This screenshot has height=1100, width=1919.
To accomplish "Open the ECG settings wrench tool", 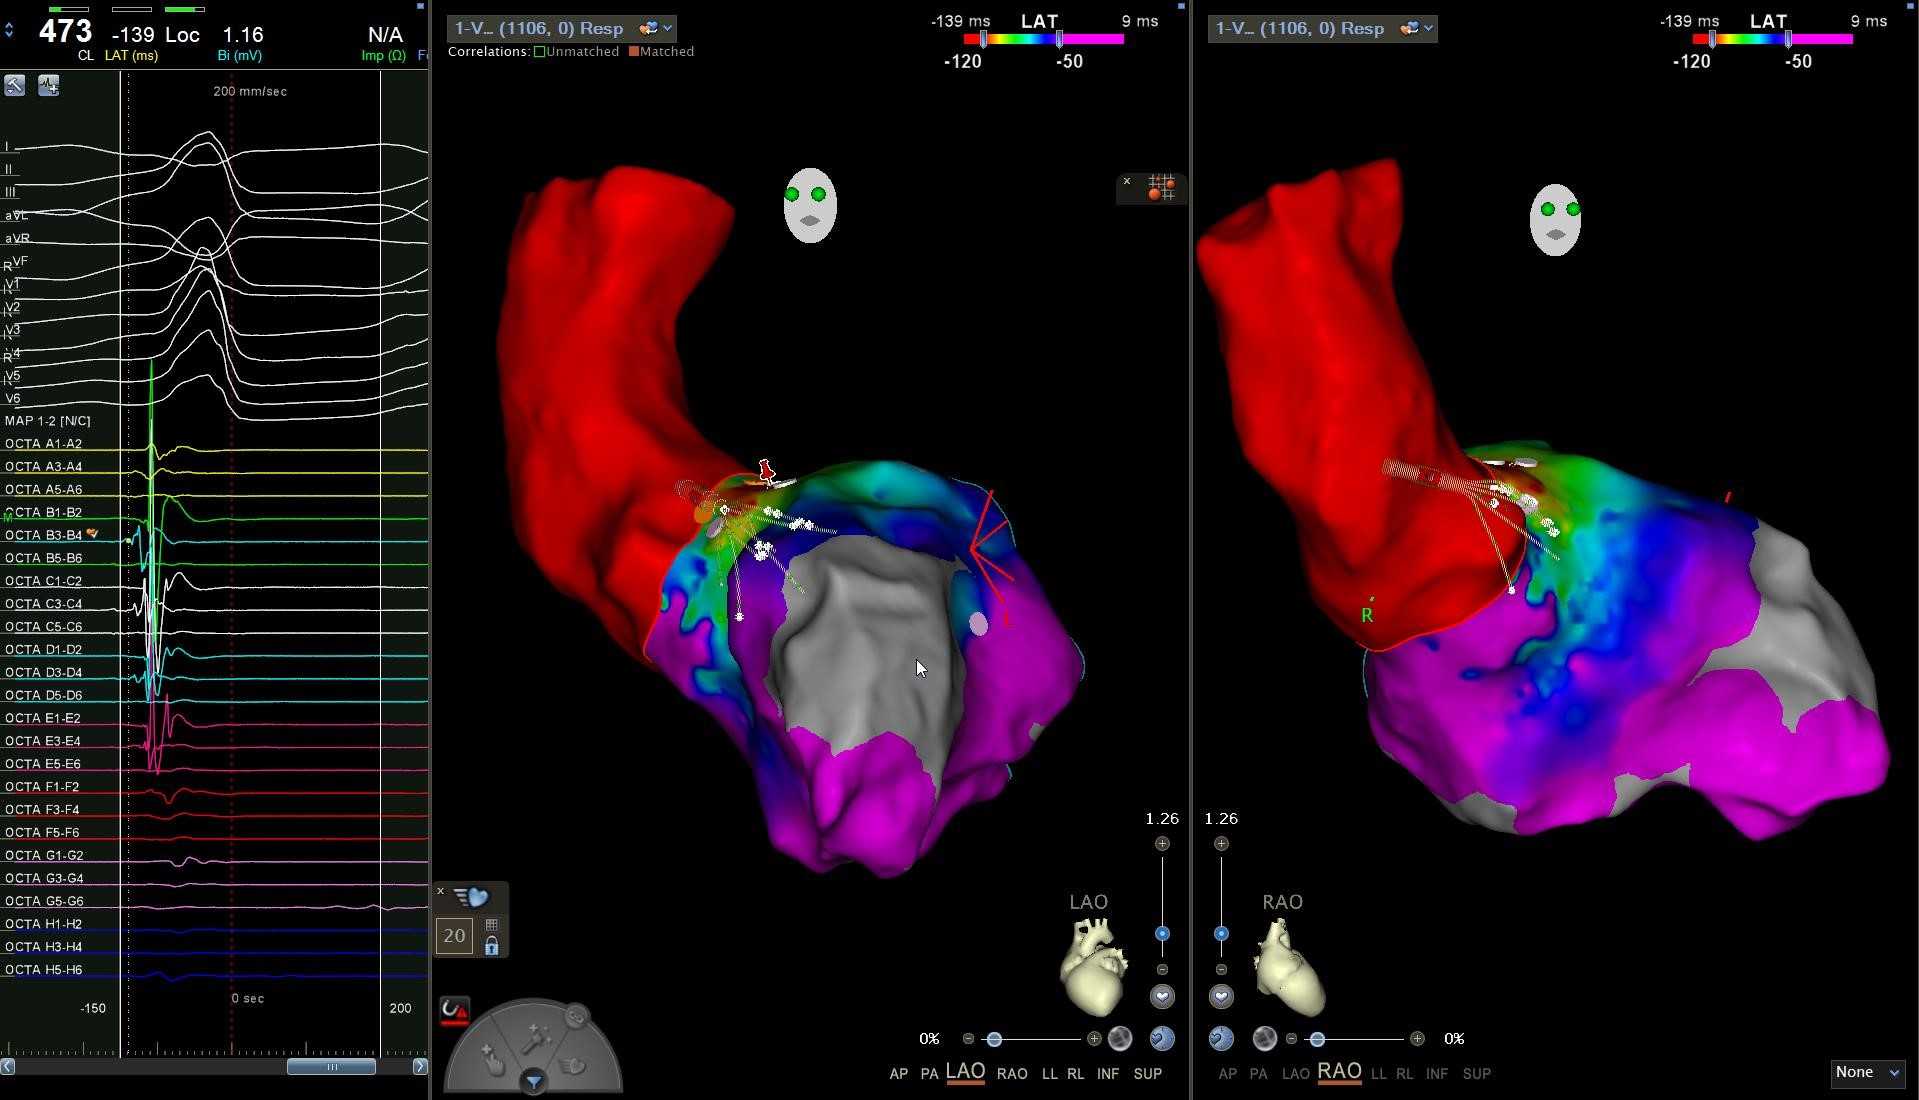I will (15, 85).
